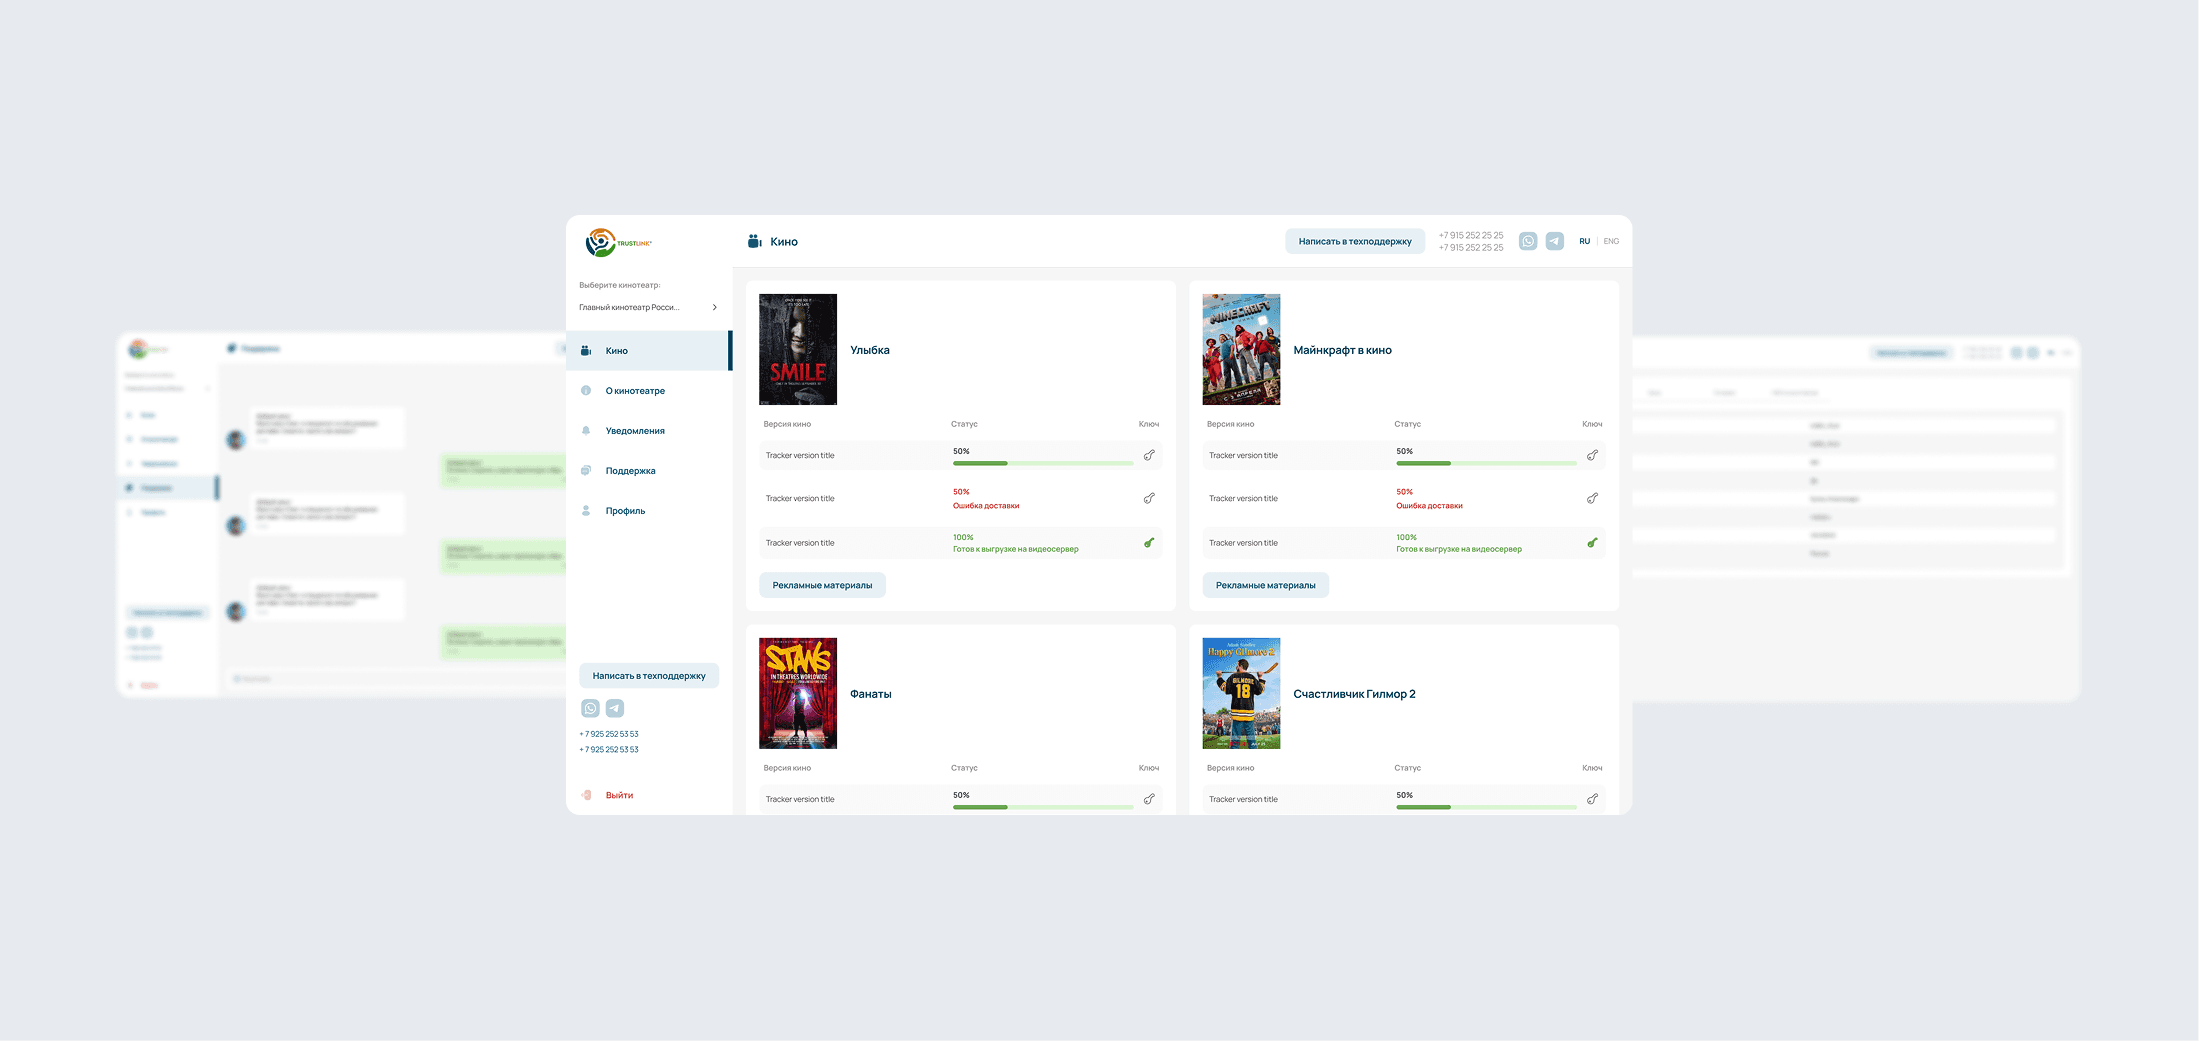The image size is (2199, 1041).
Task: Click Готов к выгрузке status in Майнкрафт card
Action: [1459, 549]
